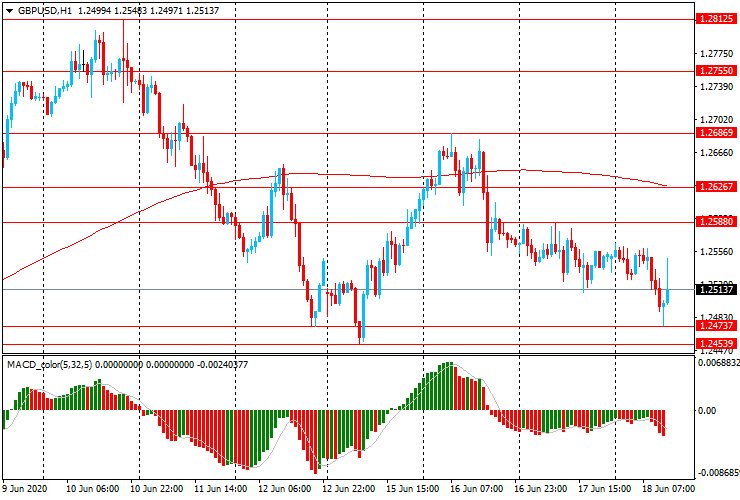Screen dimensions: 740x500
Task: Click the 15 Jun 15:00 time label
Action: pos(413,489)
